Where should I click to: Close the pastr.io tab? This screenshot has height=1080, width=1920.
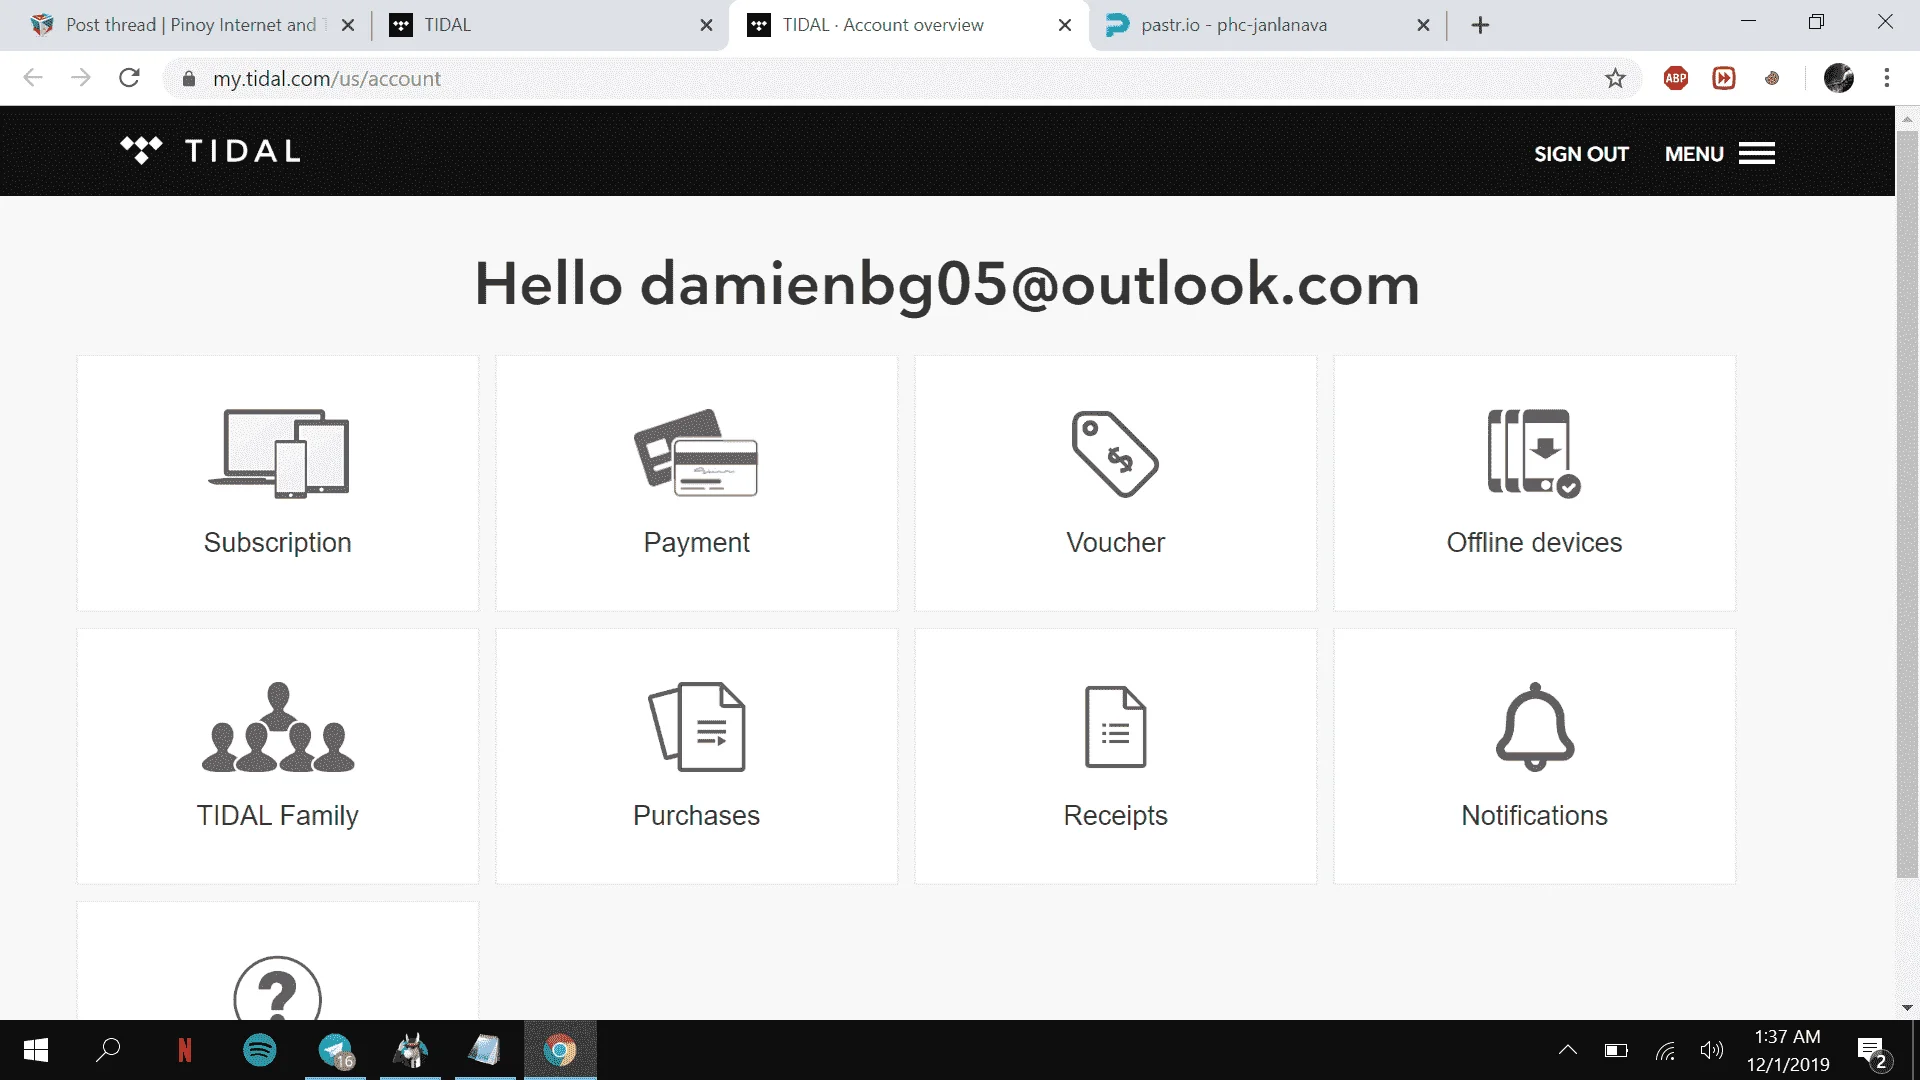pos(1423,25)
